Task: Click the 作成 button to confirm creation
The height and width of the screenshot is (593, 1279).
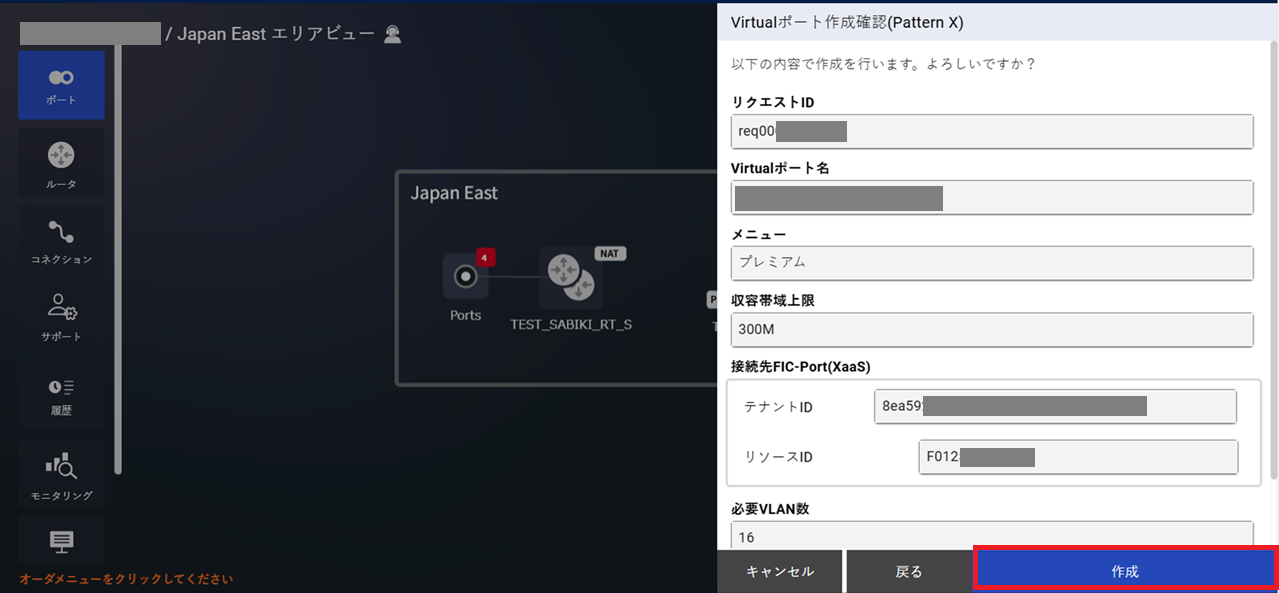Action: (x=1124, y=571)
